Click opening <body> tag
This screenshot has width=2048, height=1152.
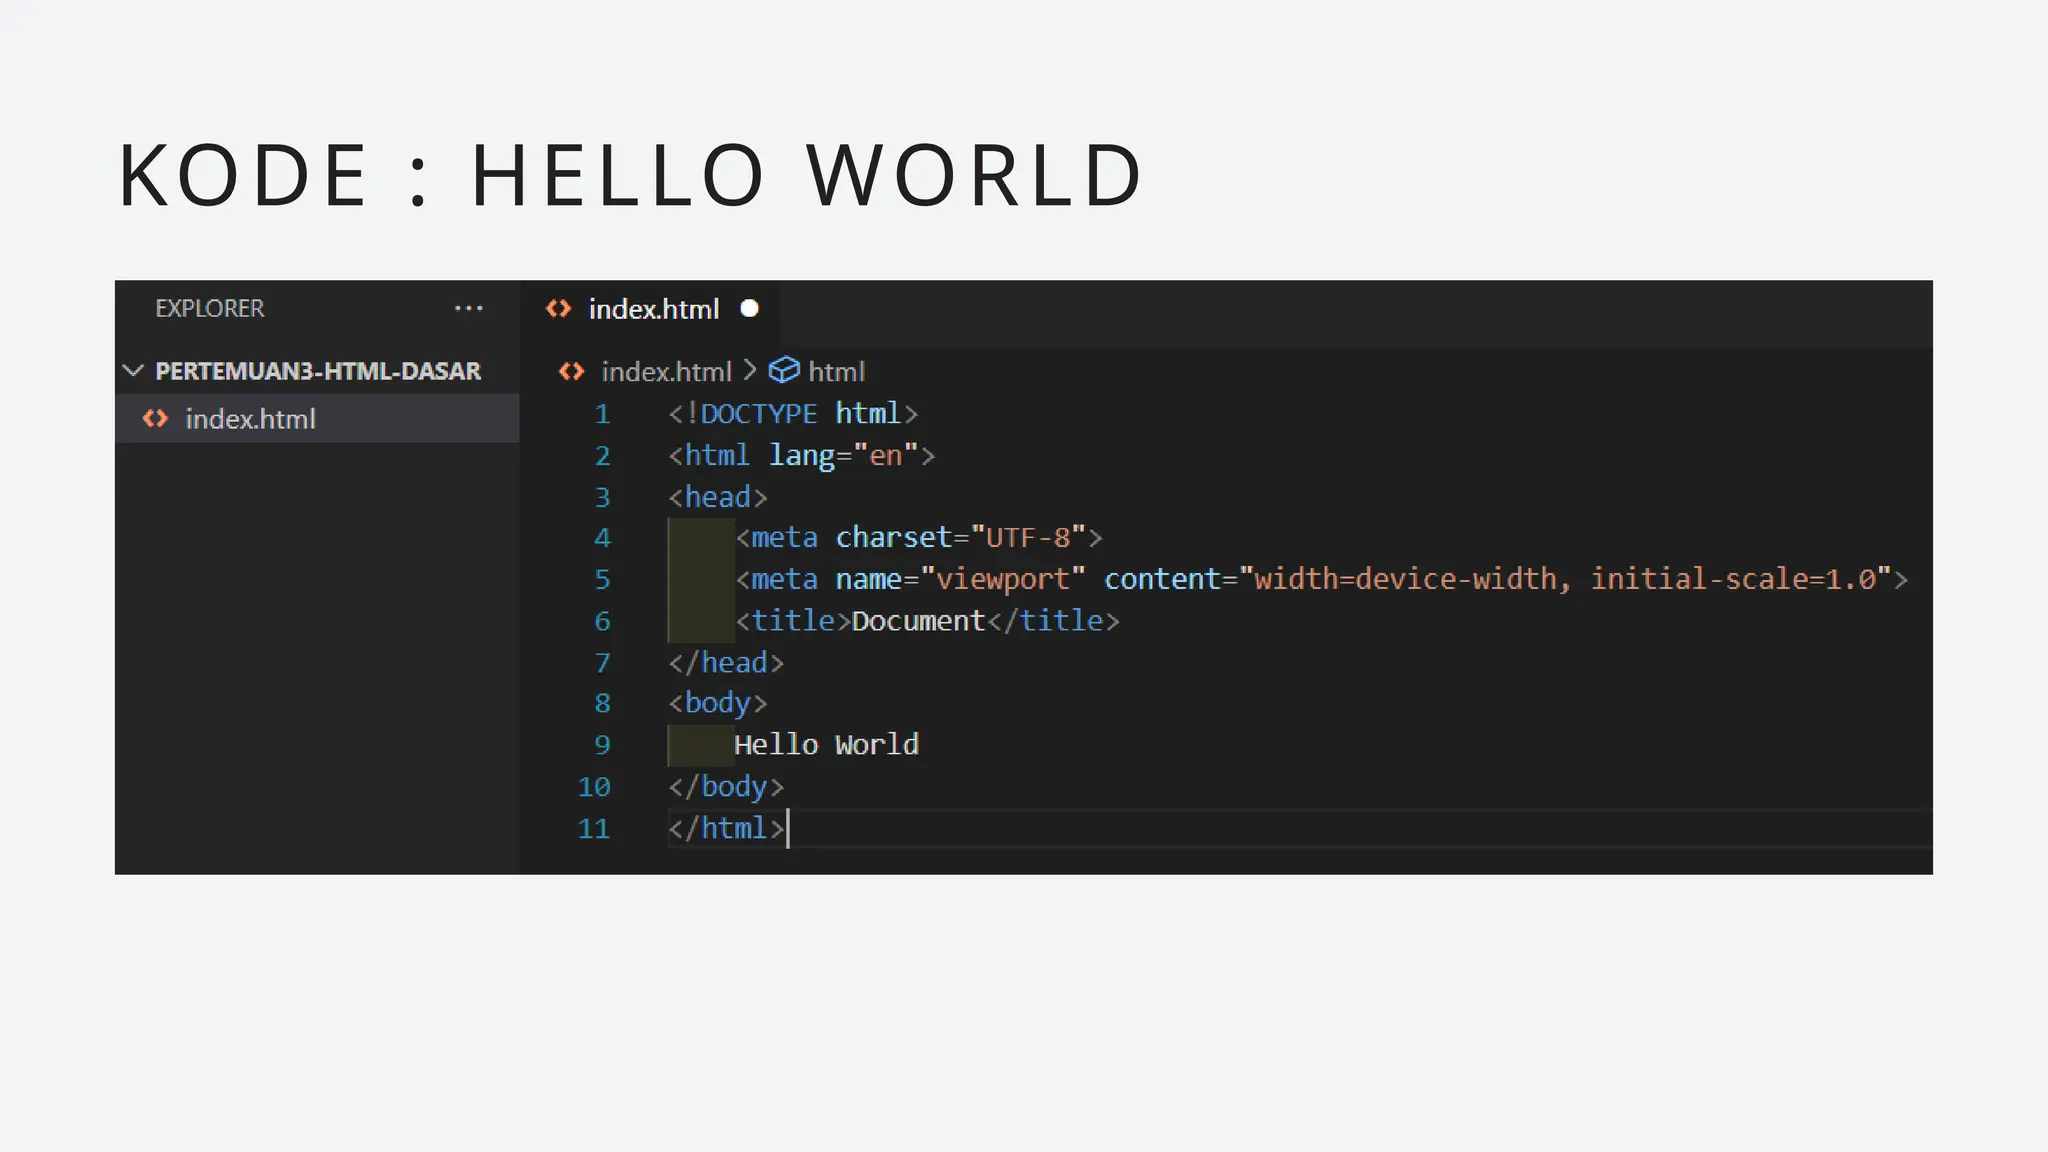[x=718, y=703]
